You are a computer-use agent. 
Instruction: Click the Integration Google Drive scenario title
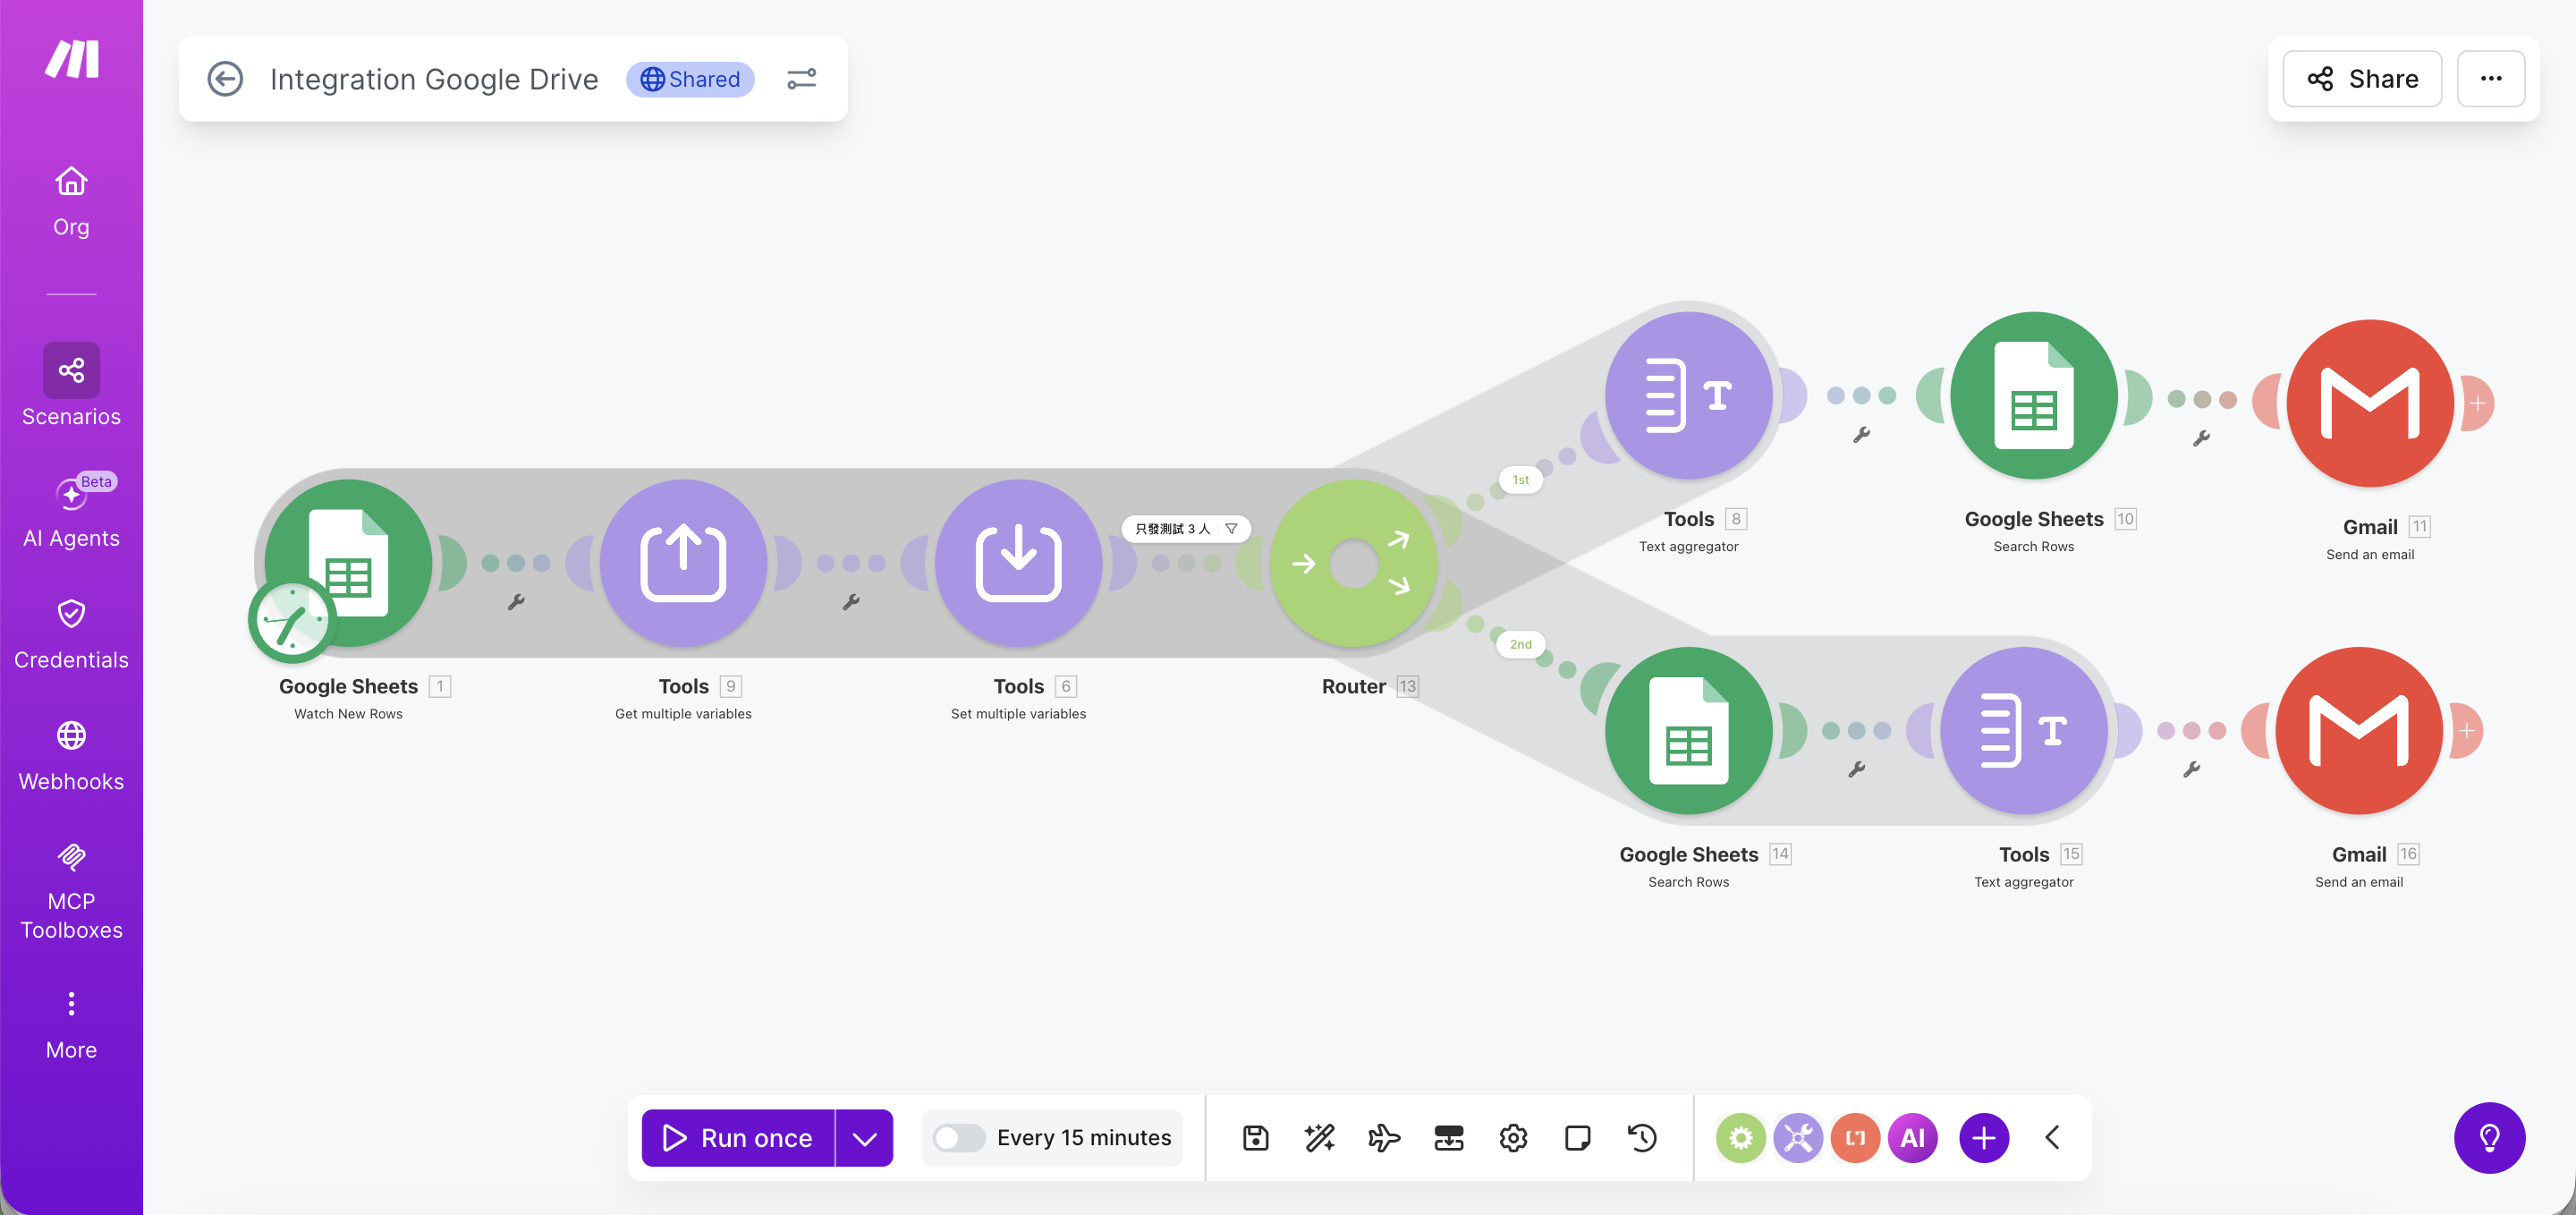point(434,79)
